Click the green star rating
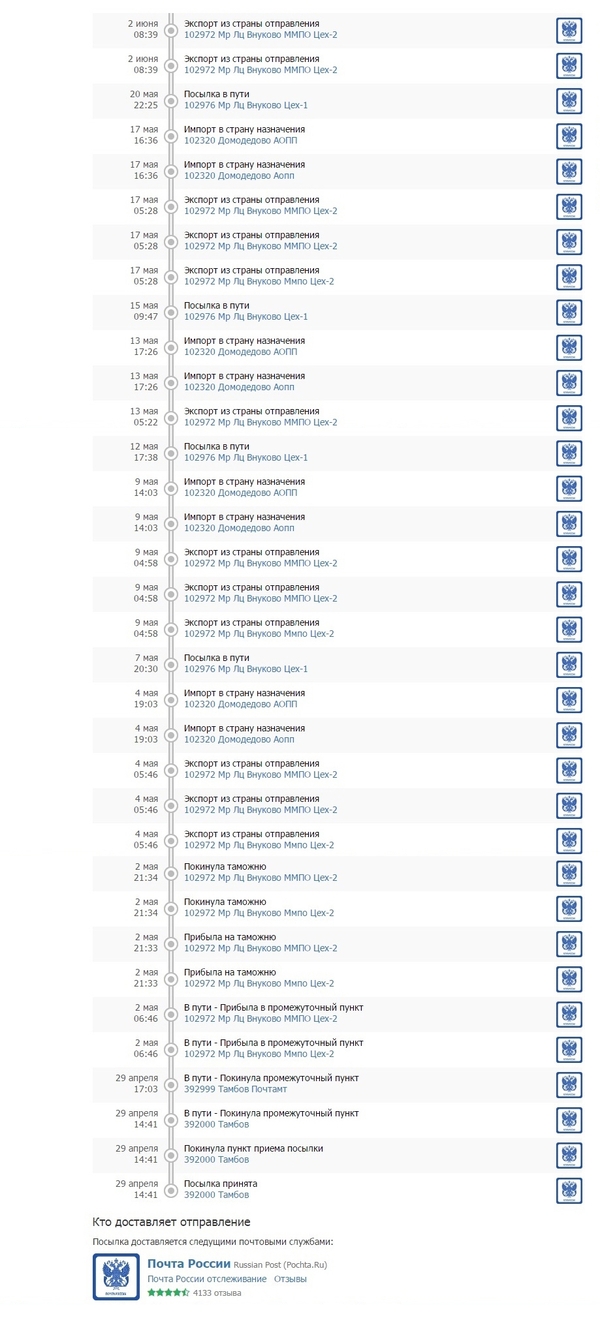The height and width of the screenshot is (1318, 600). [168, 1293]
